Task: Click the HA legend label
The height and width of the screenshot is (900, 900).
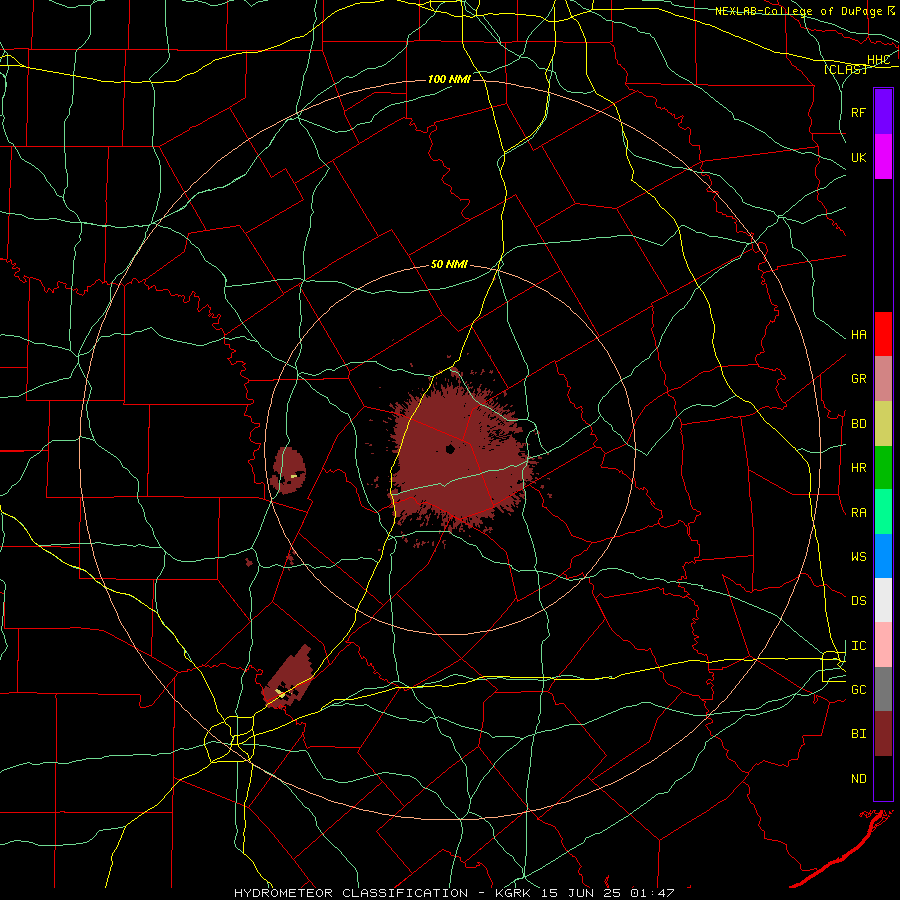Action: [x=858, y=335]
